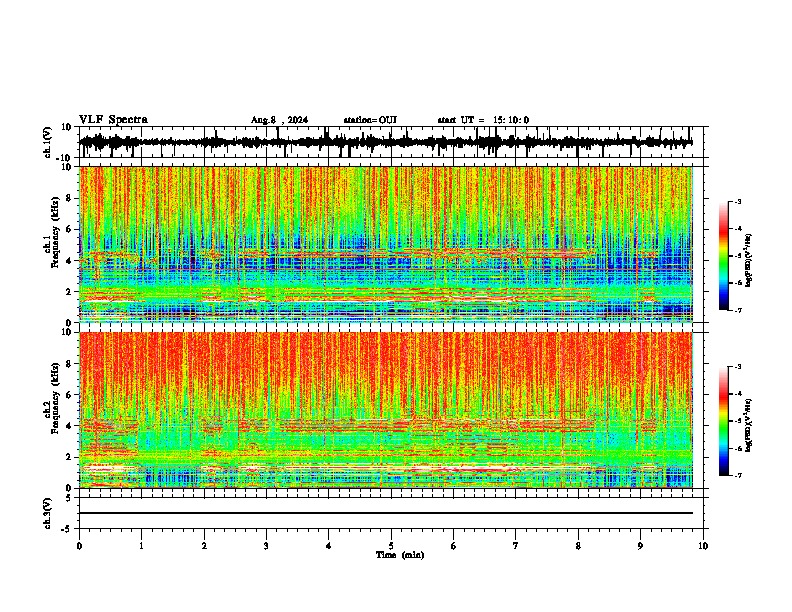Image resolution: width=792 pixels, height=612 pixels.
Task: Click the '-10' tick on ch.1 waveform axis
Action: pyautogui.click(x=65, y=158)
